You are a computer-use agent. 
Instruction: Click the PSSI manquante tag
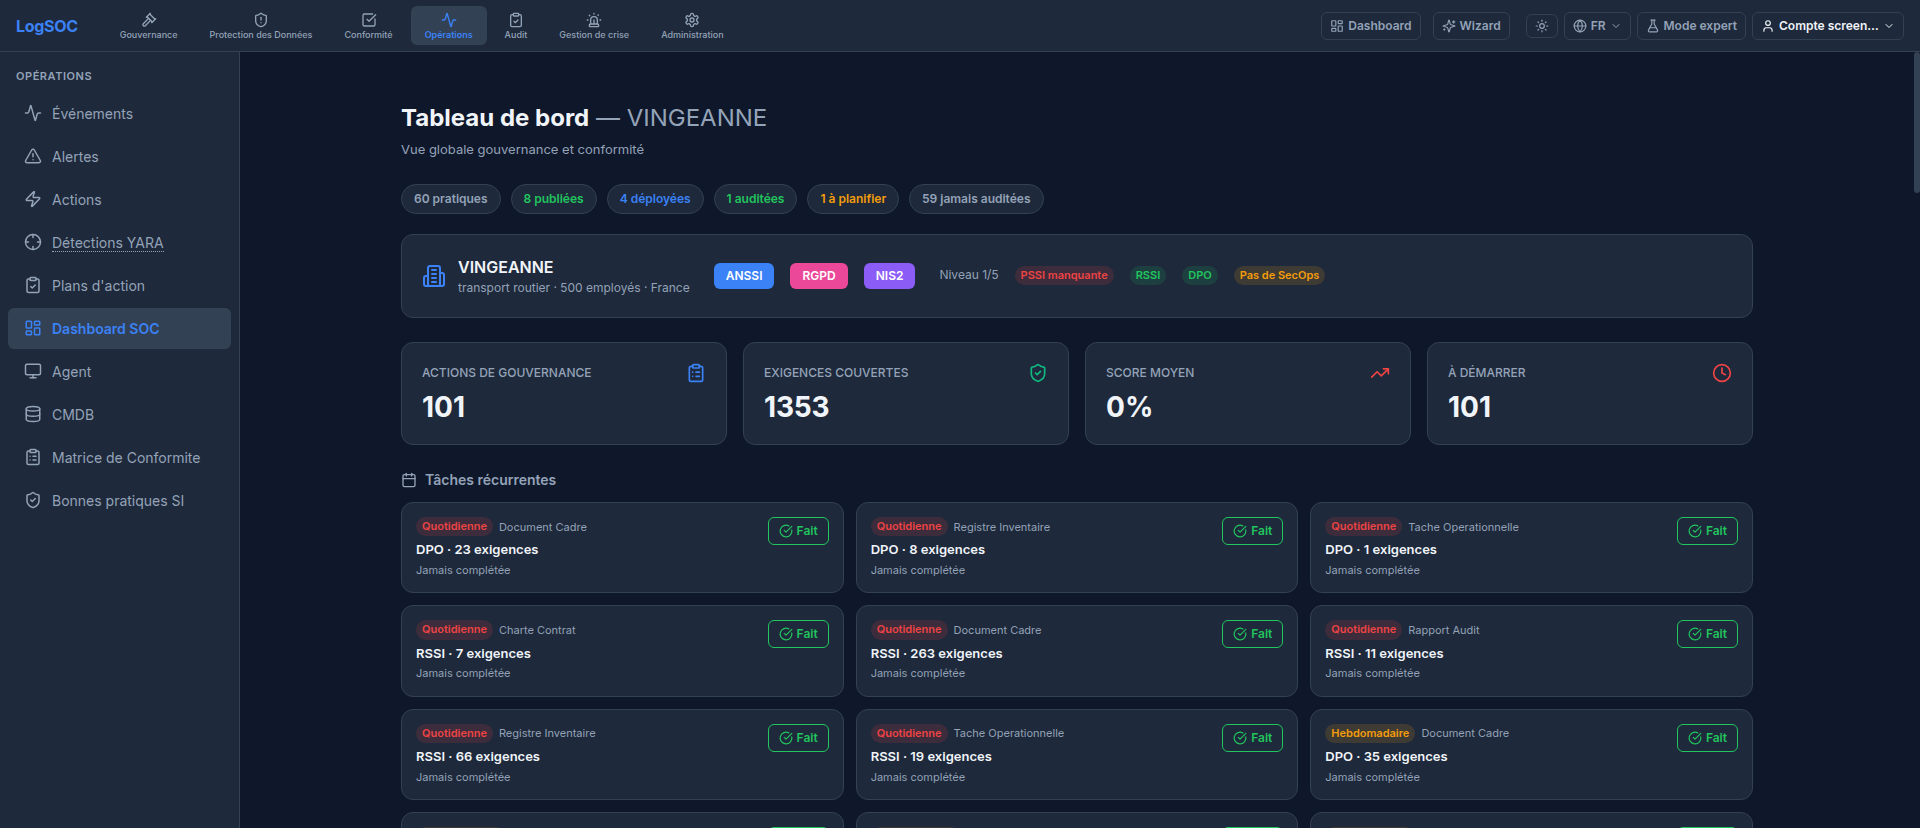pos(1064,276)
